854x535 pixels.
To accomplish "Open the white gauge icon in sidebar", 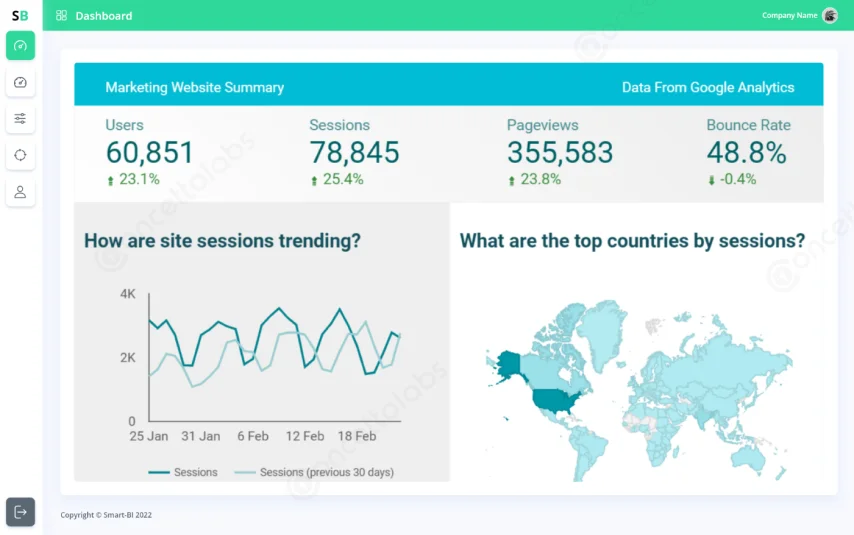I will point(20,82).
